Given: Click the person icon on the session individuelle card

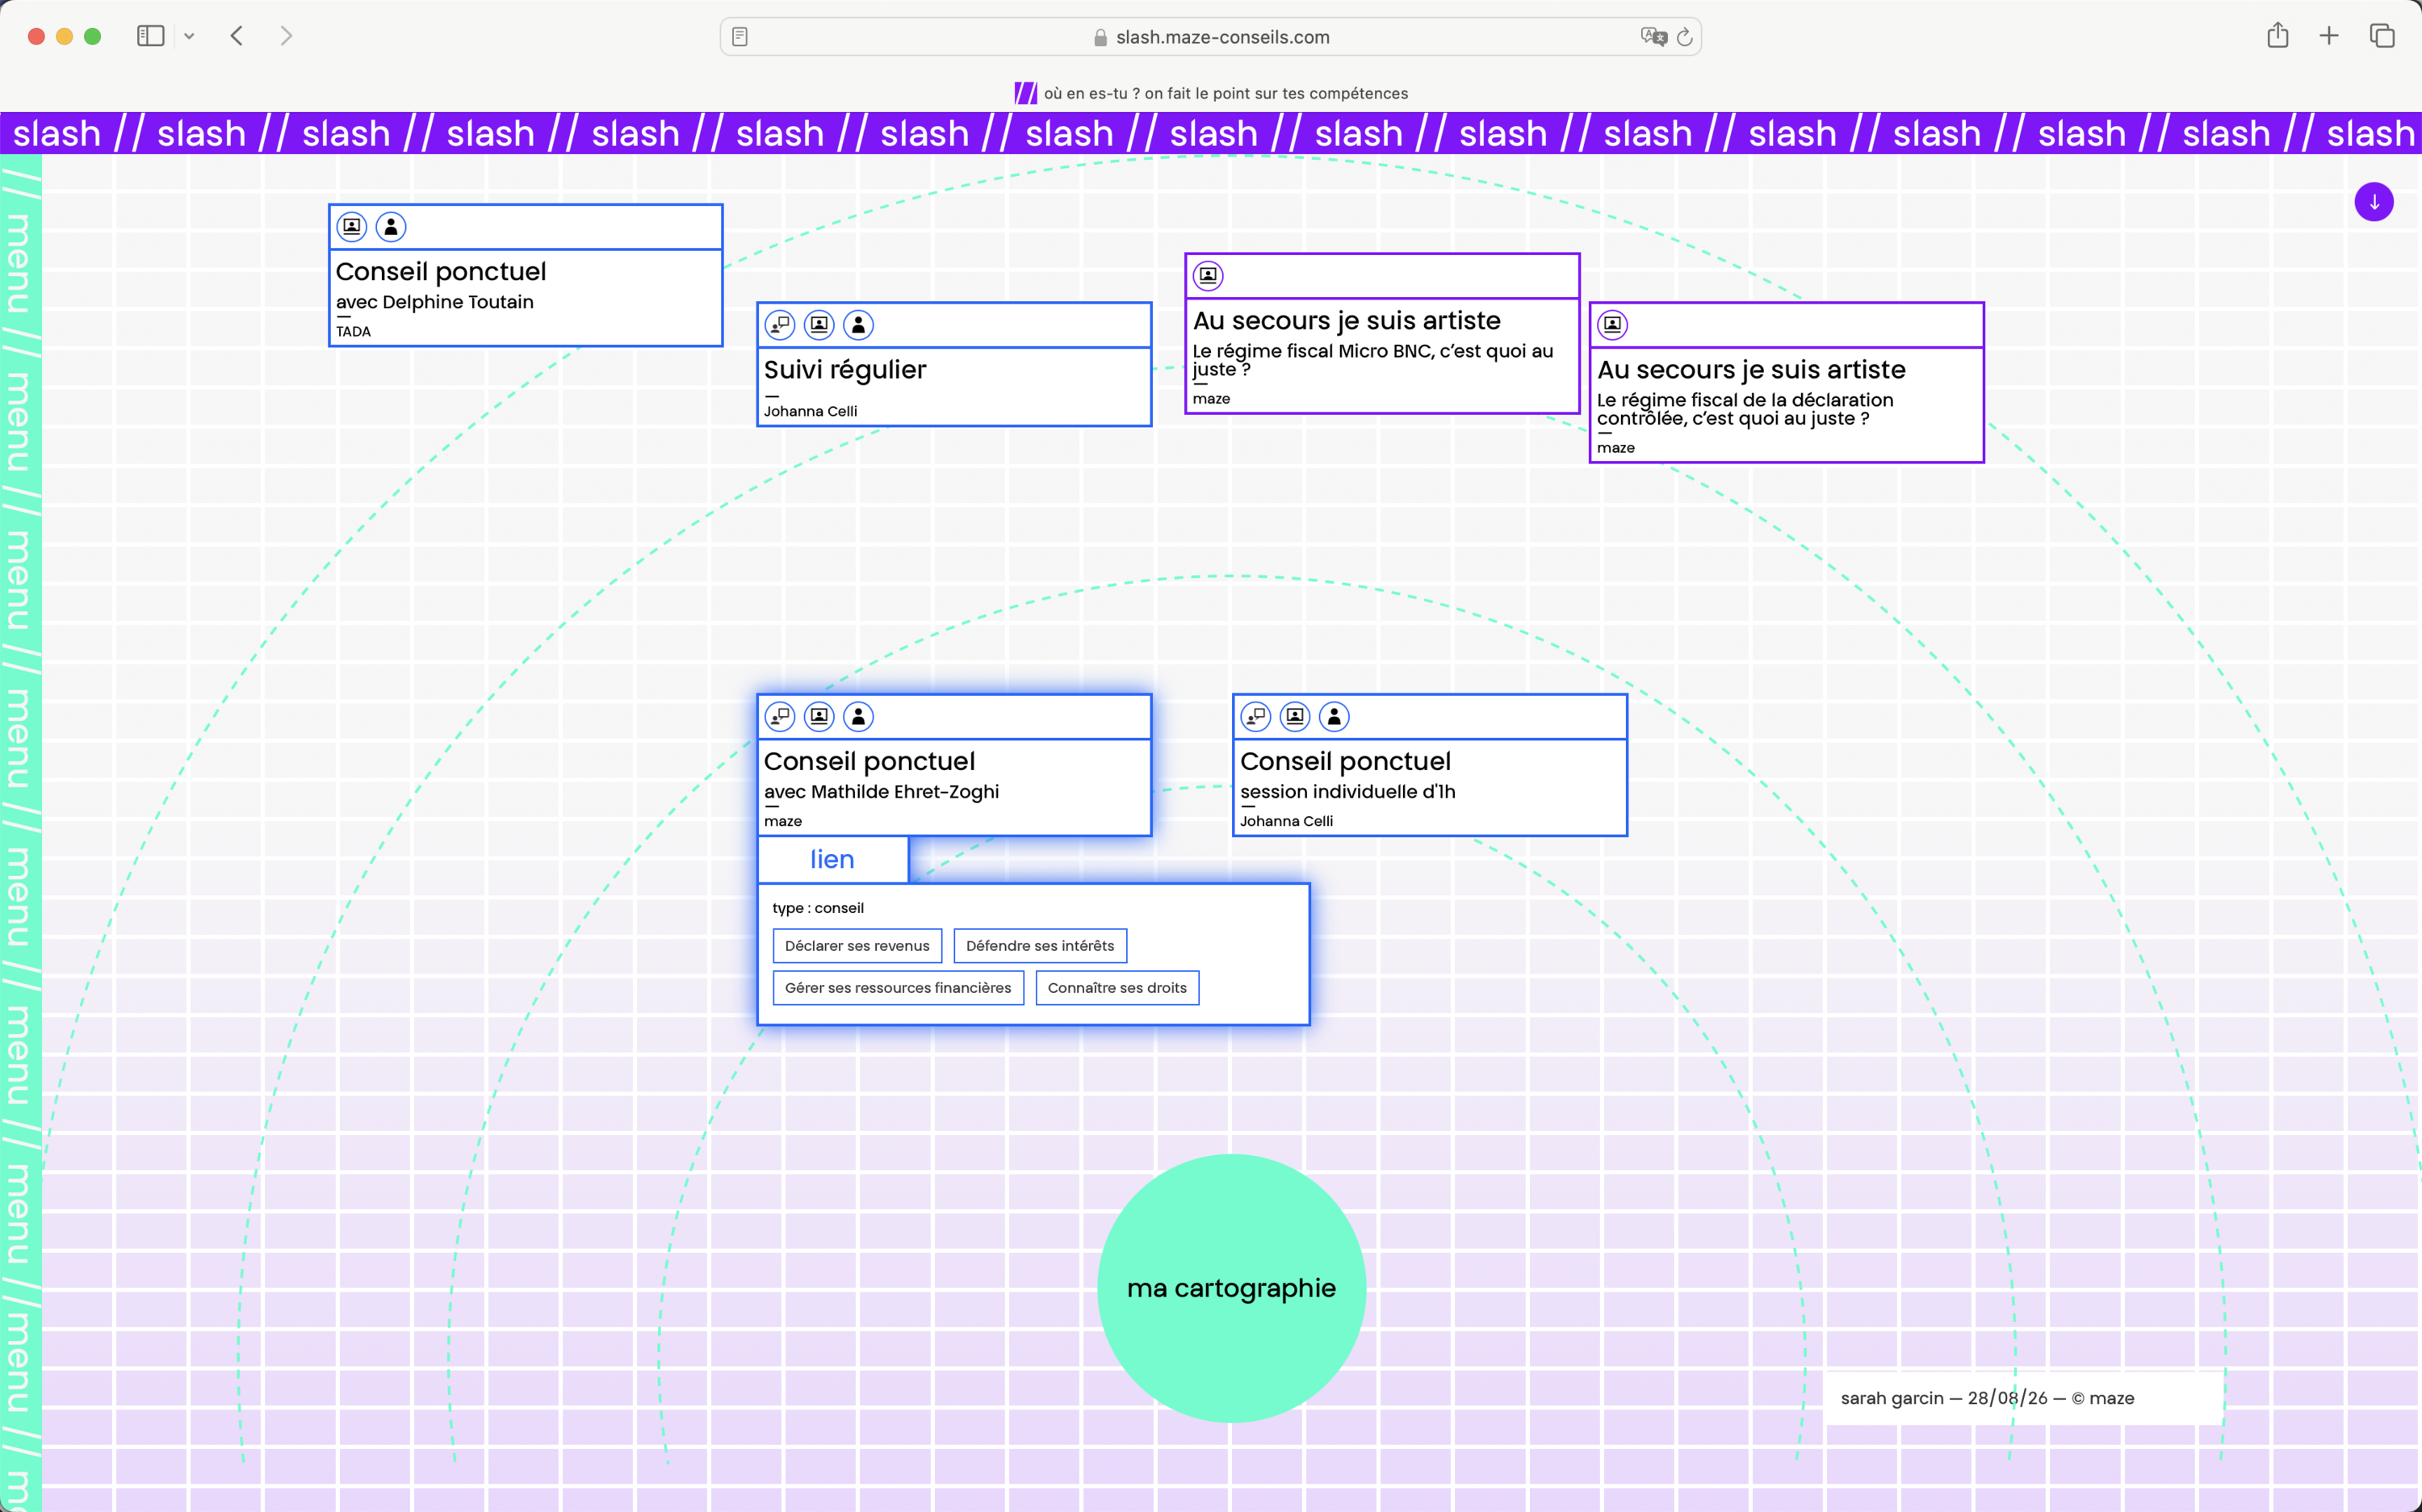Looking at the screenshot, I should tap(1335, 716).
